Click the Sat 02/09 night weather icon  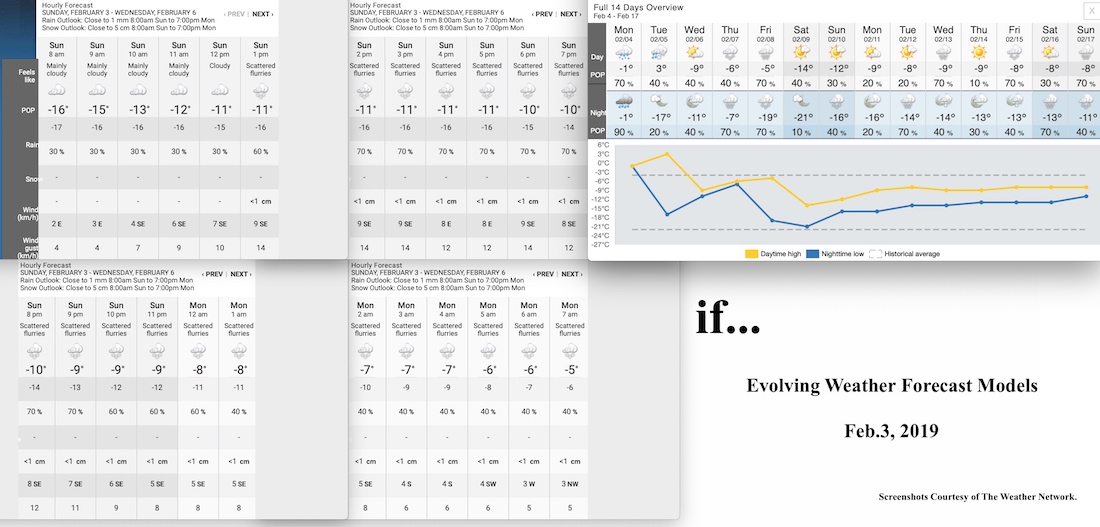tap(801, 102)
